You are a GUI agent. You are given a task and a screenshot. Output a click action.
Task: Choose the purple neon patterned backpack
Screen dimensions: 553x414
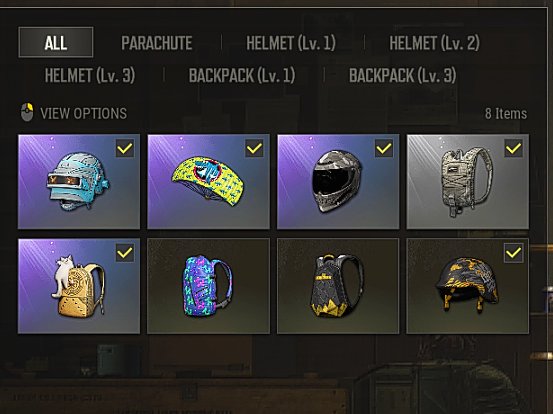pyautogui.click(x=208, y=286)
